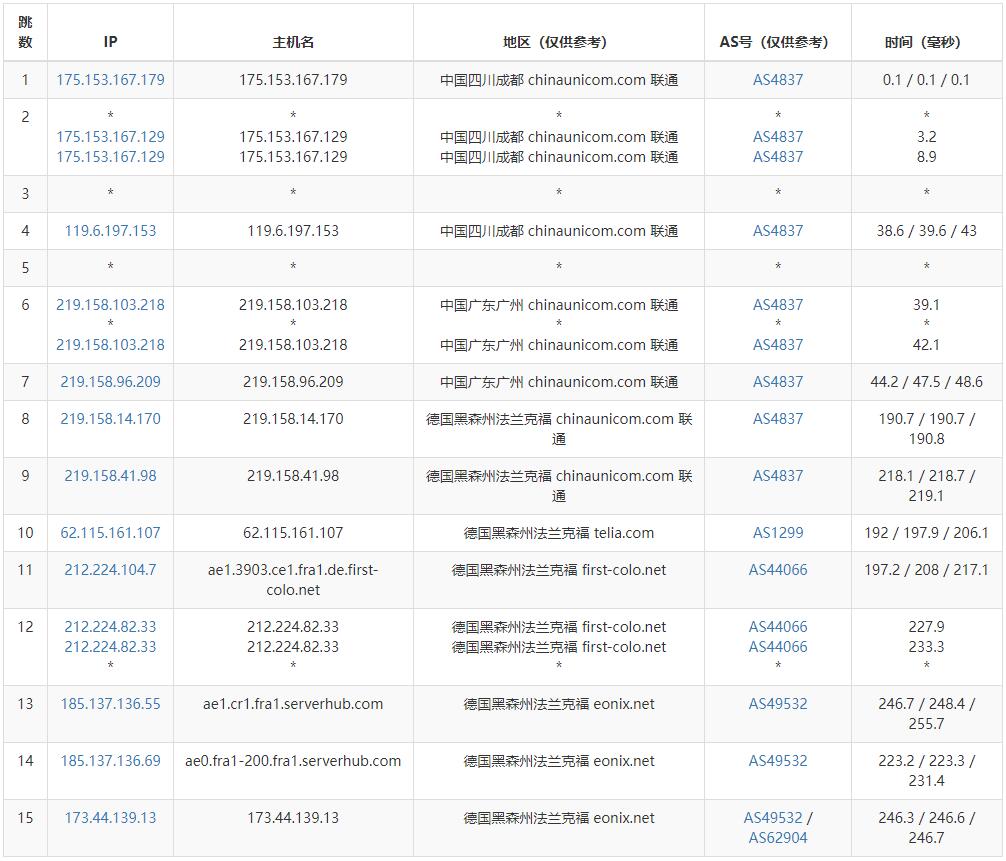
Task: Open IP link 119.6.197.153
Action: (110, 231)
